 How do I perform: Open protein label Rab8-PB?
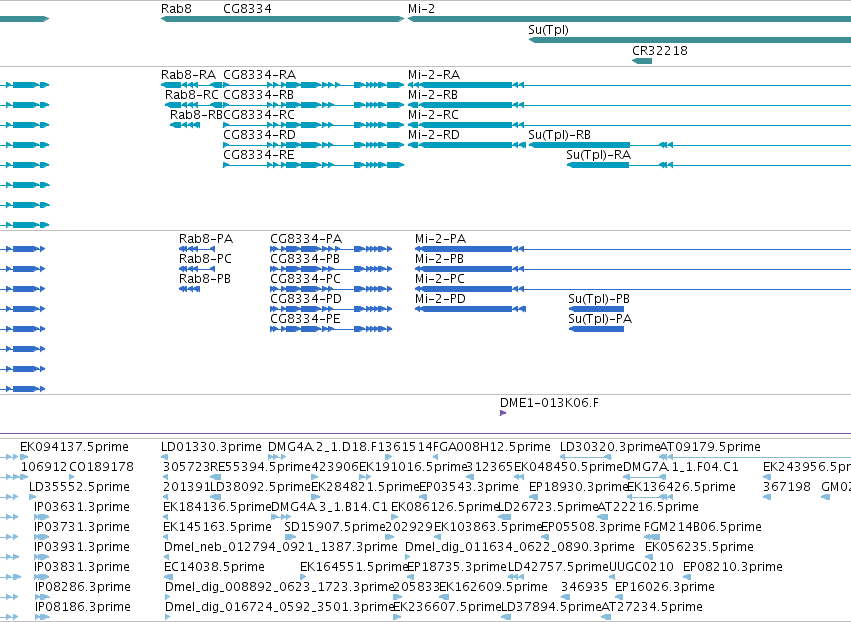tap(205, 279)
